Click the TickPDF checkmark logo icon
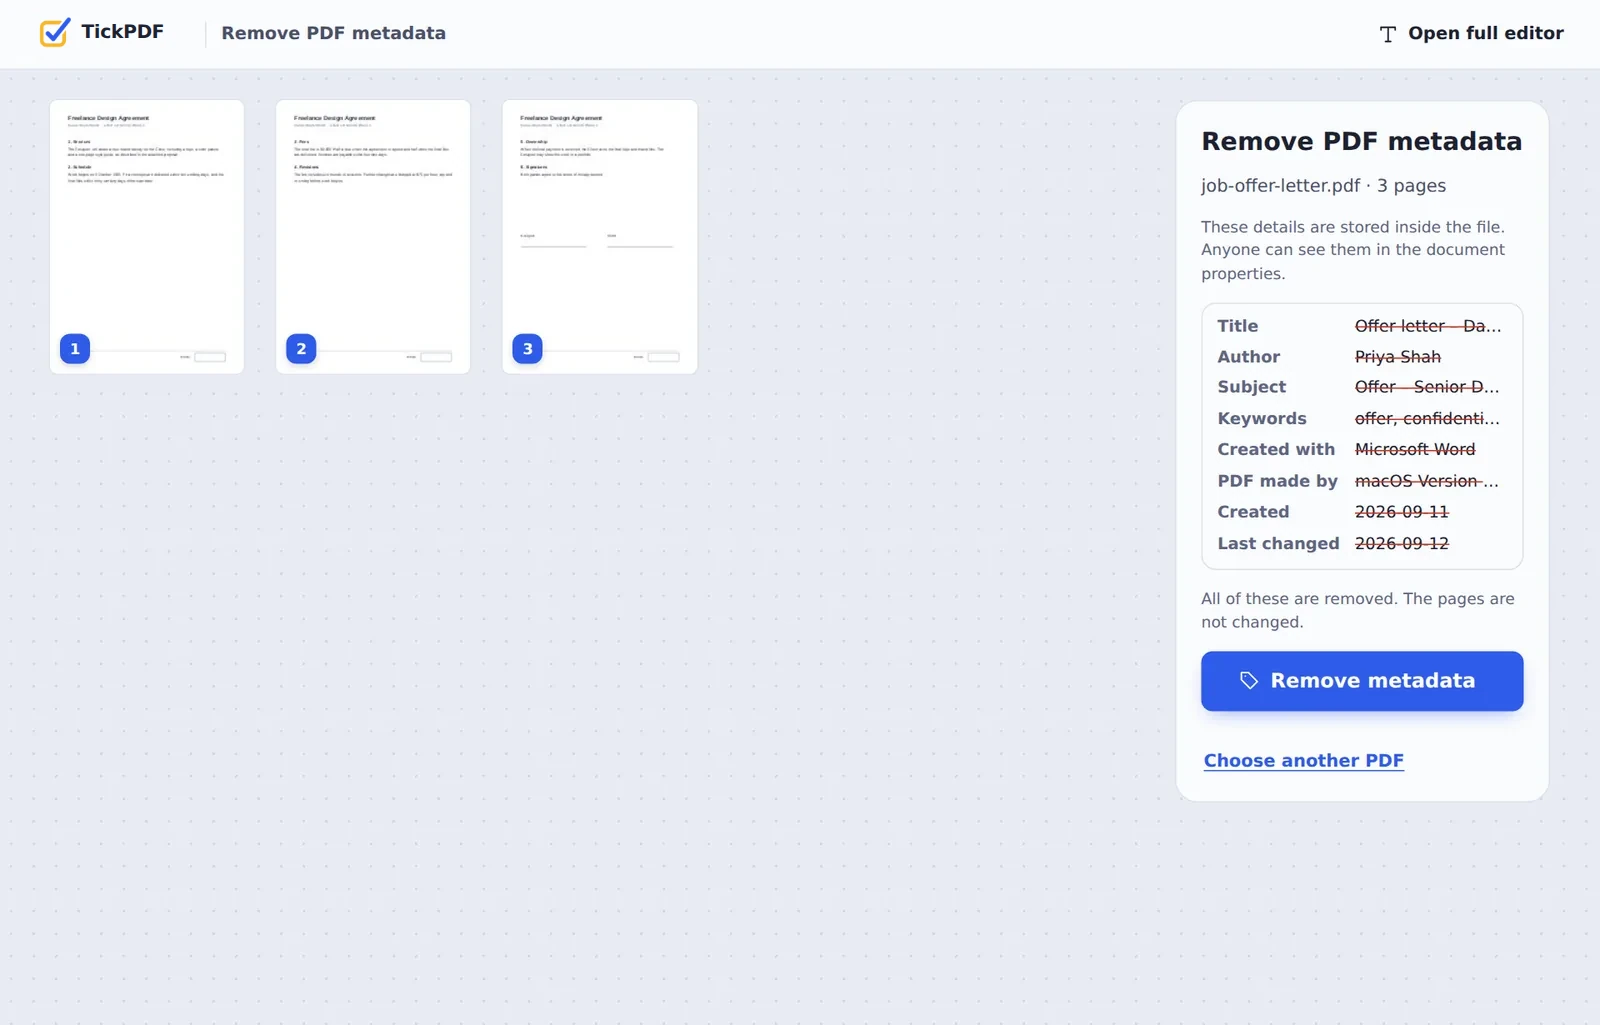The height and width of the screenshot is (1025, 1600). pyautogui.click(x=55, y=32)
